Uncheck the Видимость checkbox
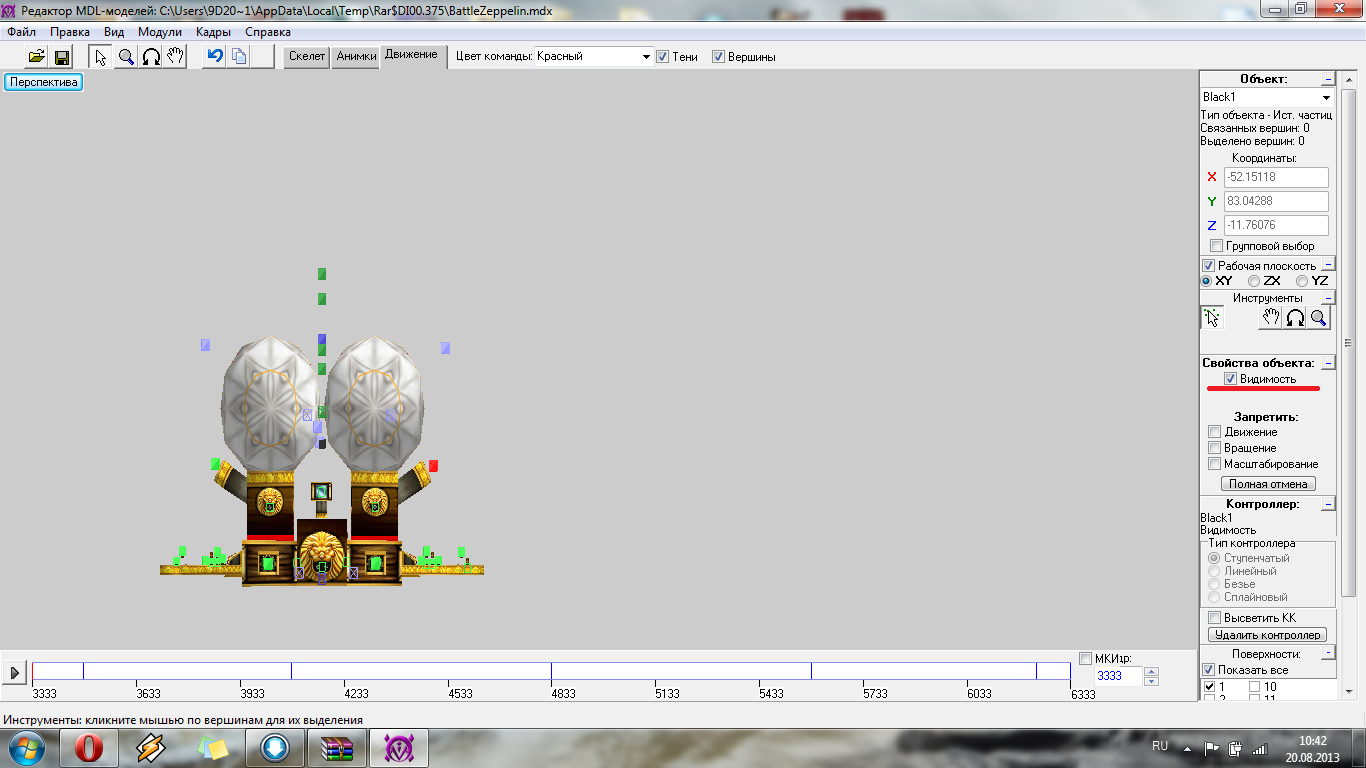The image size is (1366, 768). [1231, 379]
